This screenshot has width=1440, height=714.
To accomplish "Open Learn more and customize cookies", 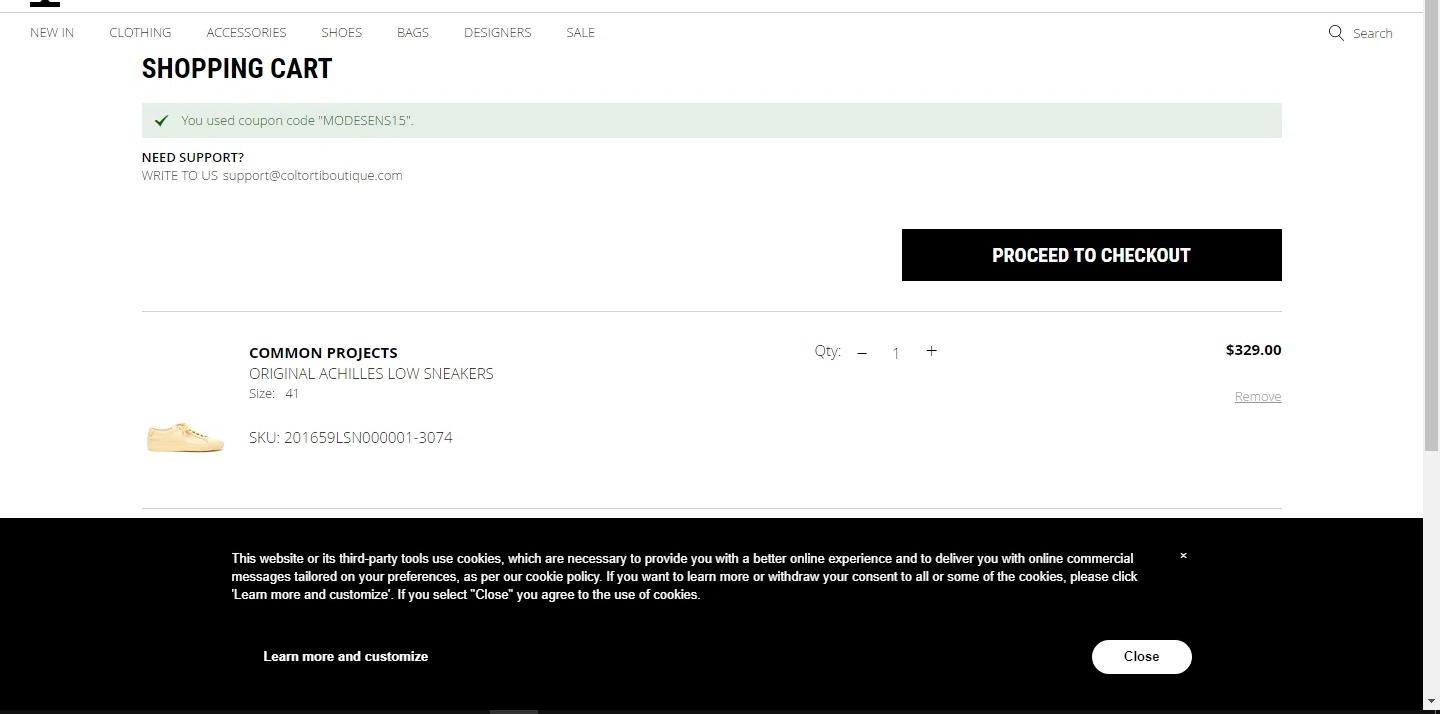I will tap(345, 657).
